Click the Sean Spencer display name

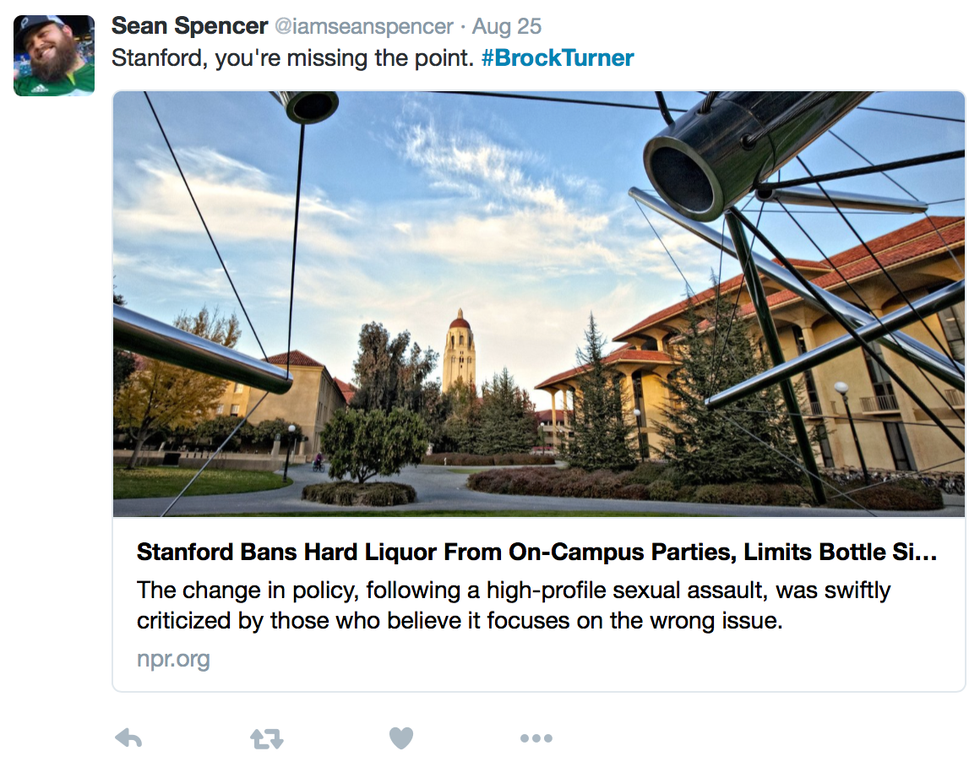pos(189,25)
